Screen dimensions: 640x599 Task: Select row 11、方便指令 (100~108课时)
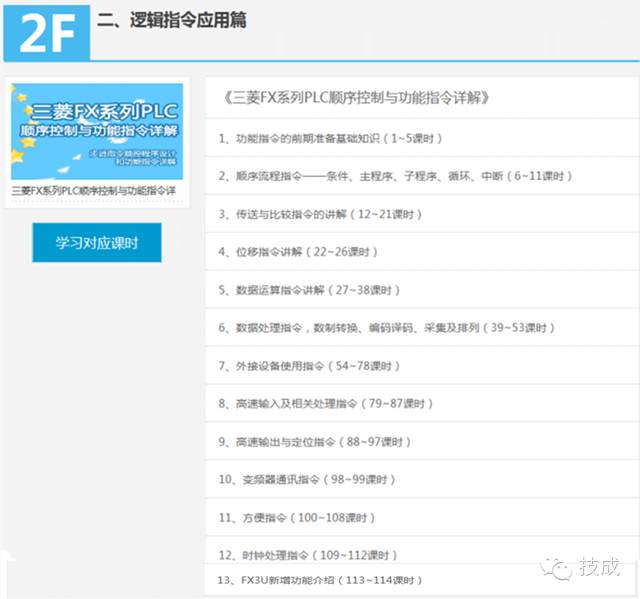point(422,517)
